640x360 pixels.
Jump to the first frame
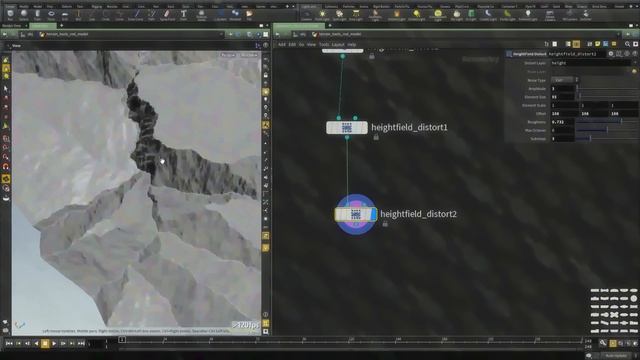point(9,344)
